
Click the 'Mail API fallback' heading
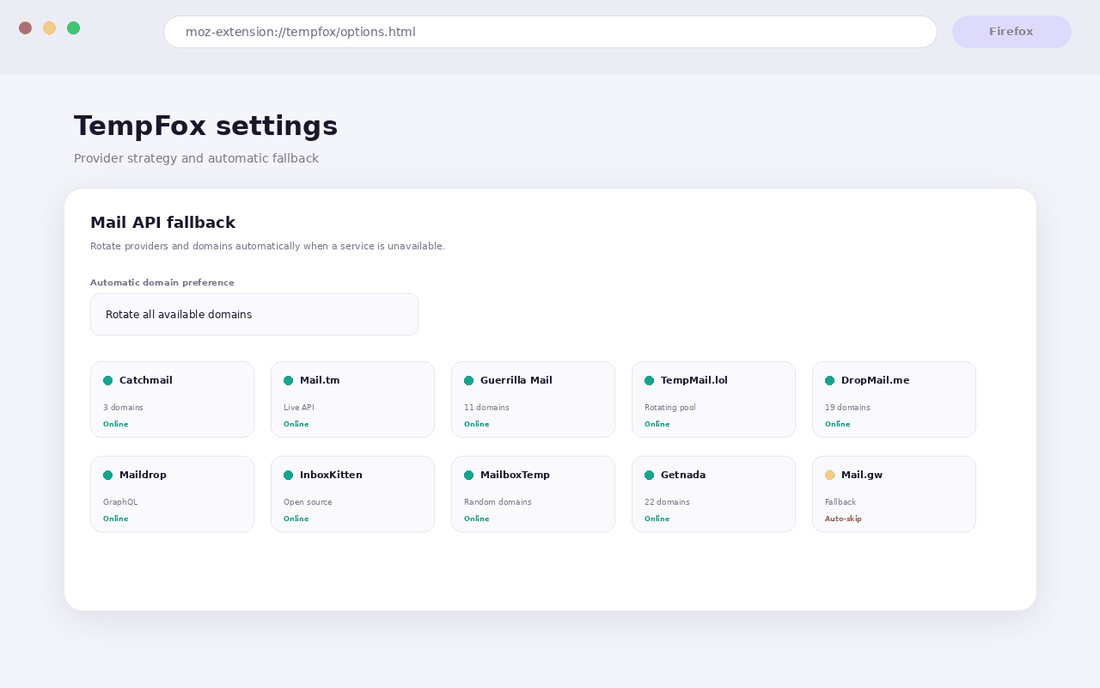(163, 222)
